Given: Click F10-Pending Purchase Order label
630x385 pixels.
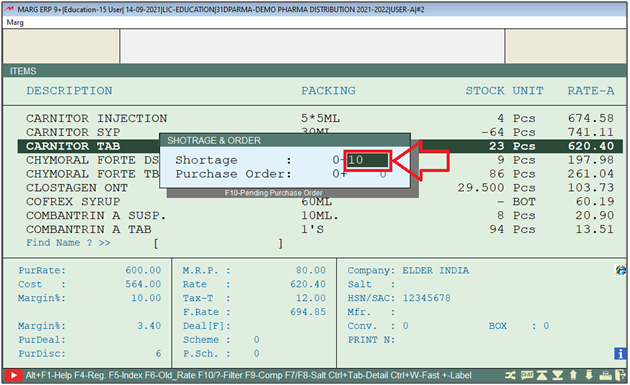Looking at the screenshot, I should tap(274, 193).
